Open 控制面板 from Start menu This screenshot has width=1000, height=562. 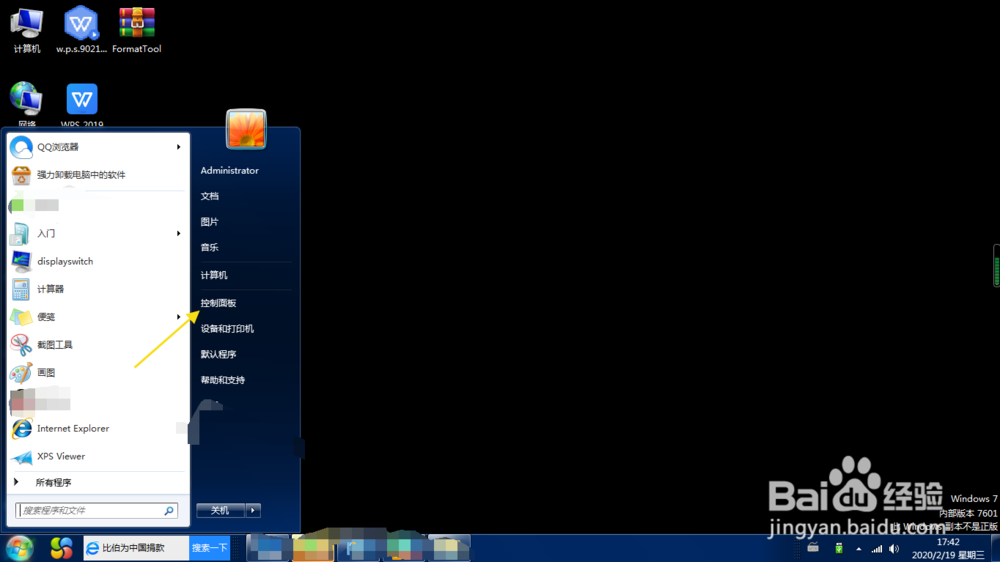pyautogui.click(x=219, y=303)
